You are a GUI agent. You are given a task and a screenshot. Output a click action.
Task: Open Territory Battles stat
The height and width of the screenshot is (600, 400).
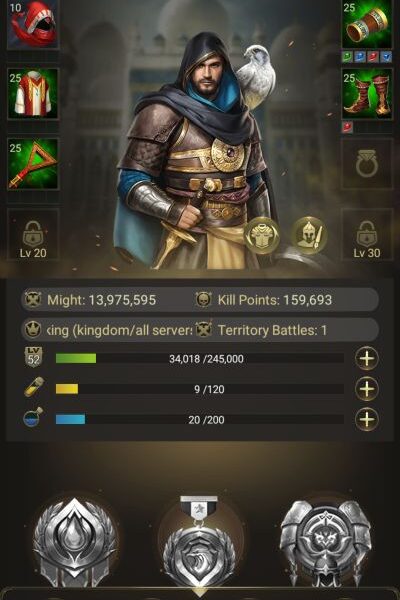pos(262,330)
